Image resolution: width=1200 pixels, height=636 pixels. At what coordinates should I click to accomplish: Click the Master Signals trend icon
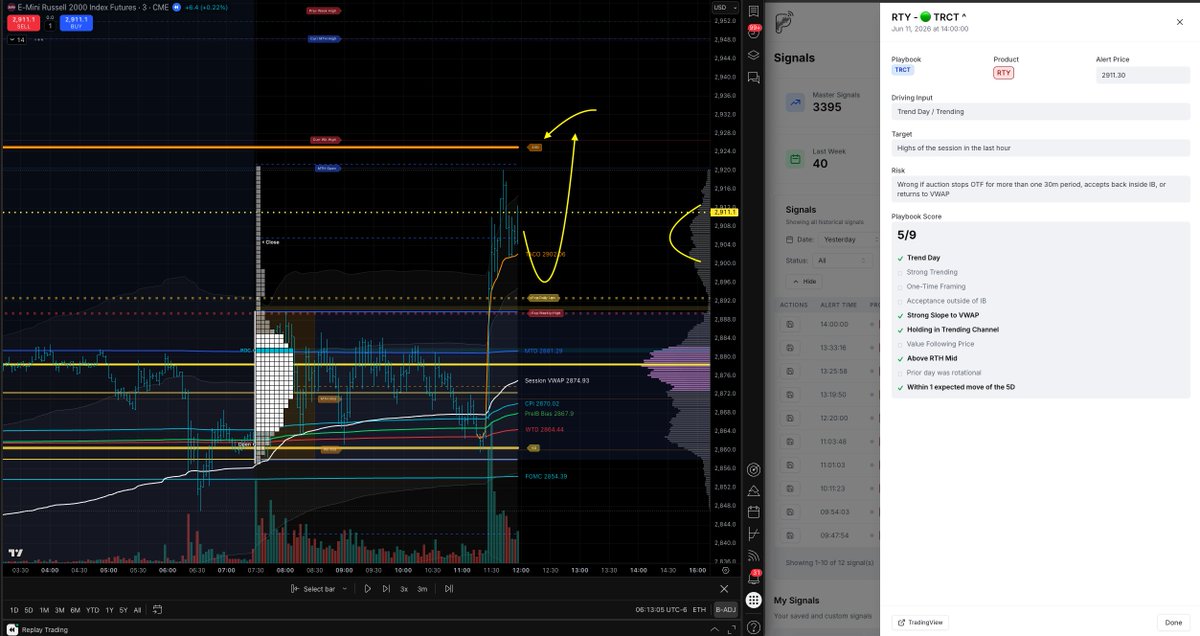[x=794, y=101]
